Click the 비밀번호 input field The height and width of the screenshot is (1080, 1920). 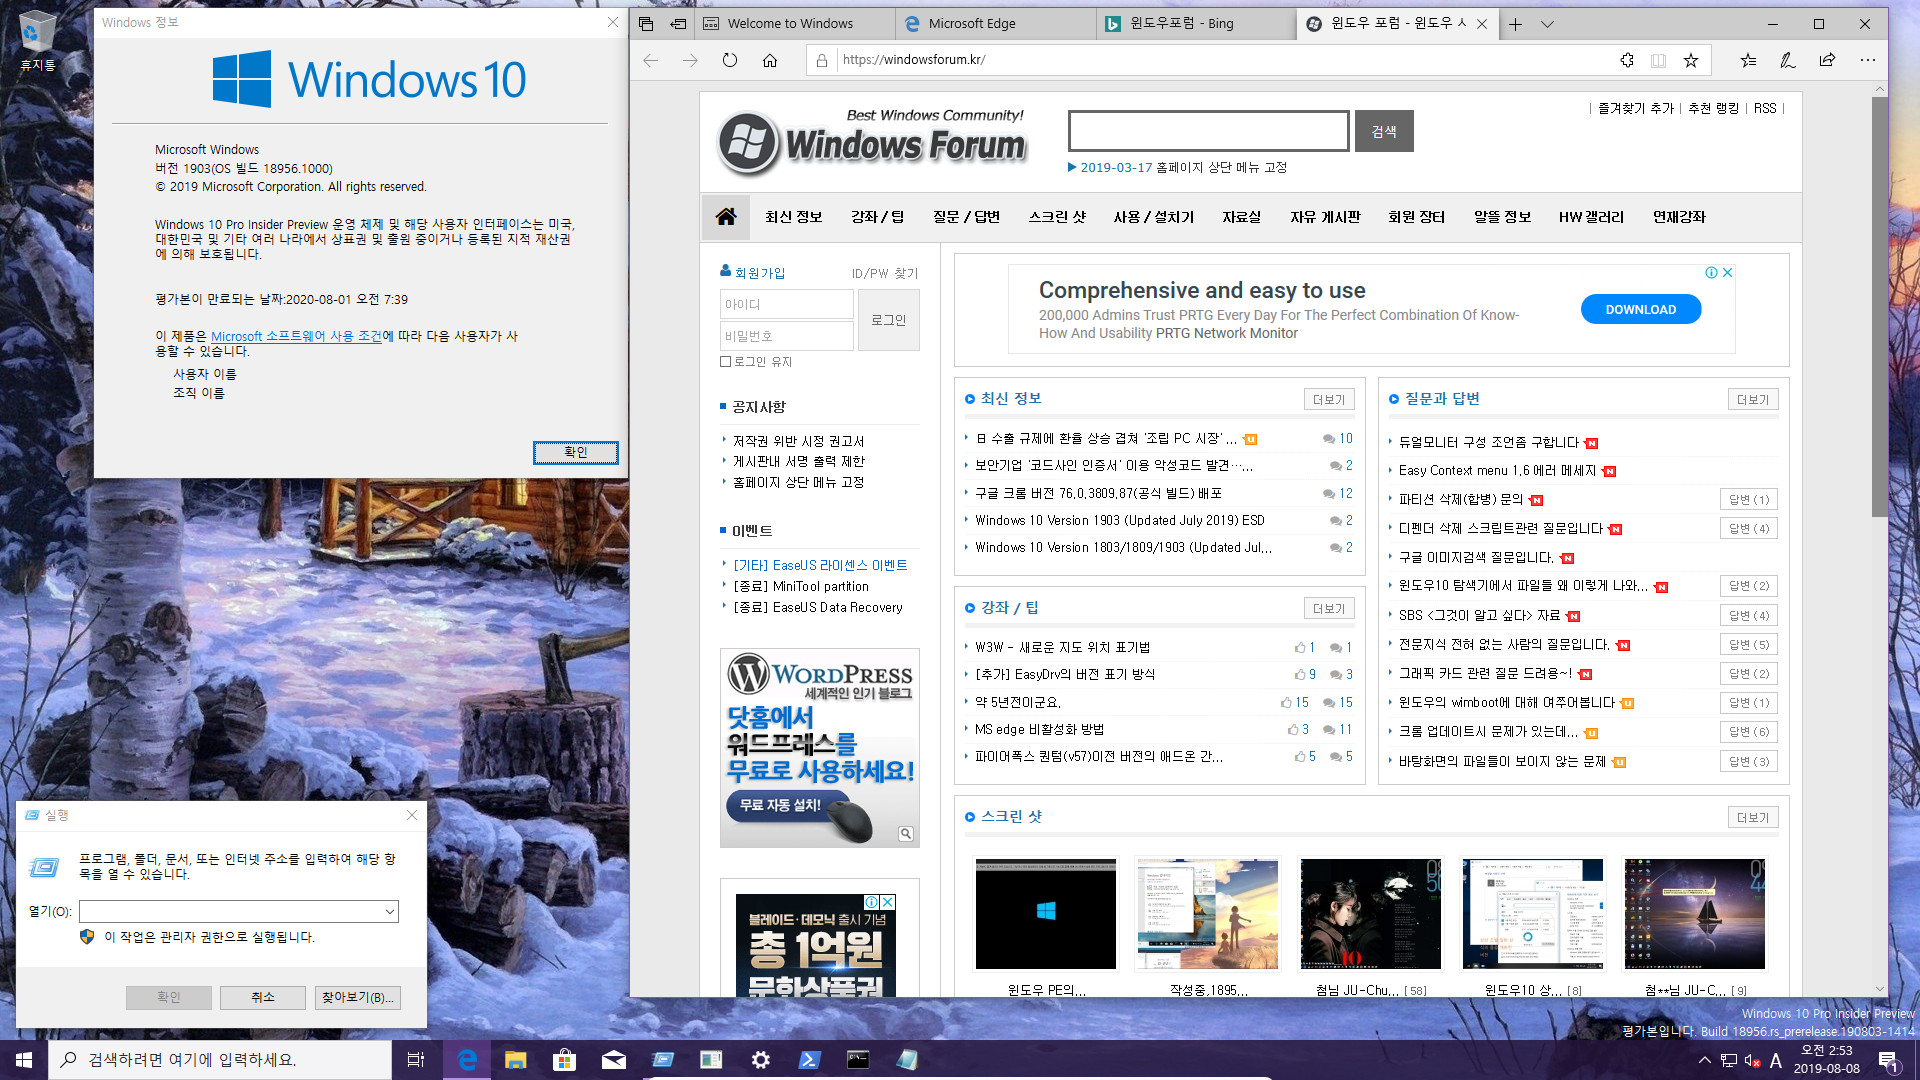click(787, 336)
